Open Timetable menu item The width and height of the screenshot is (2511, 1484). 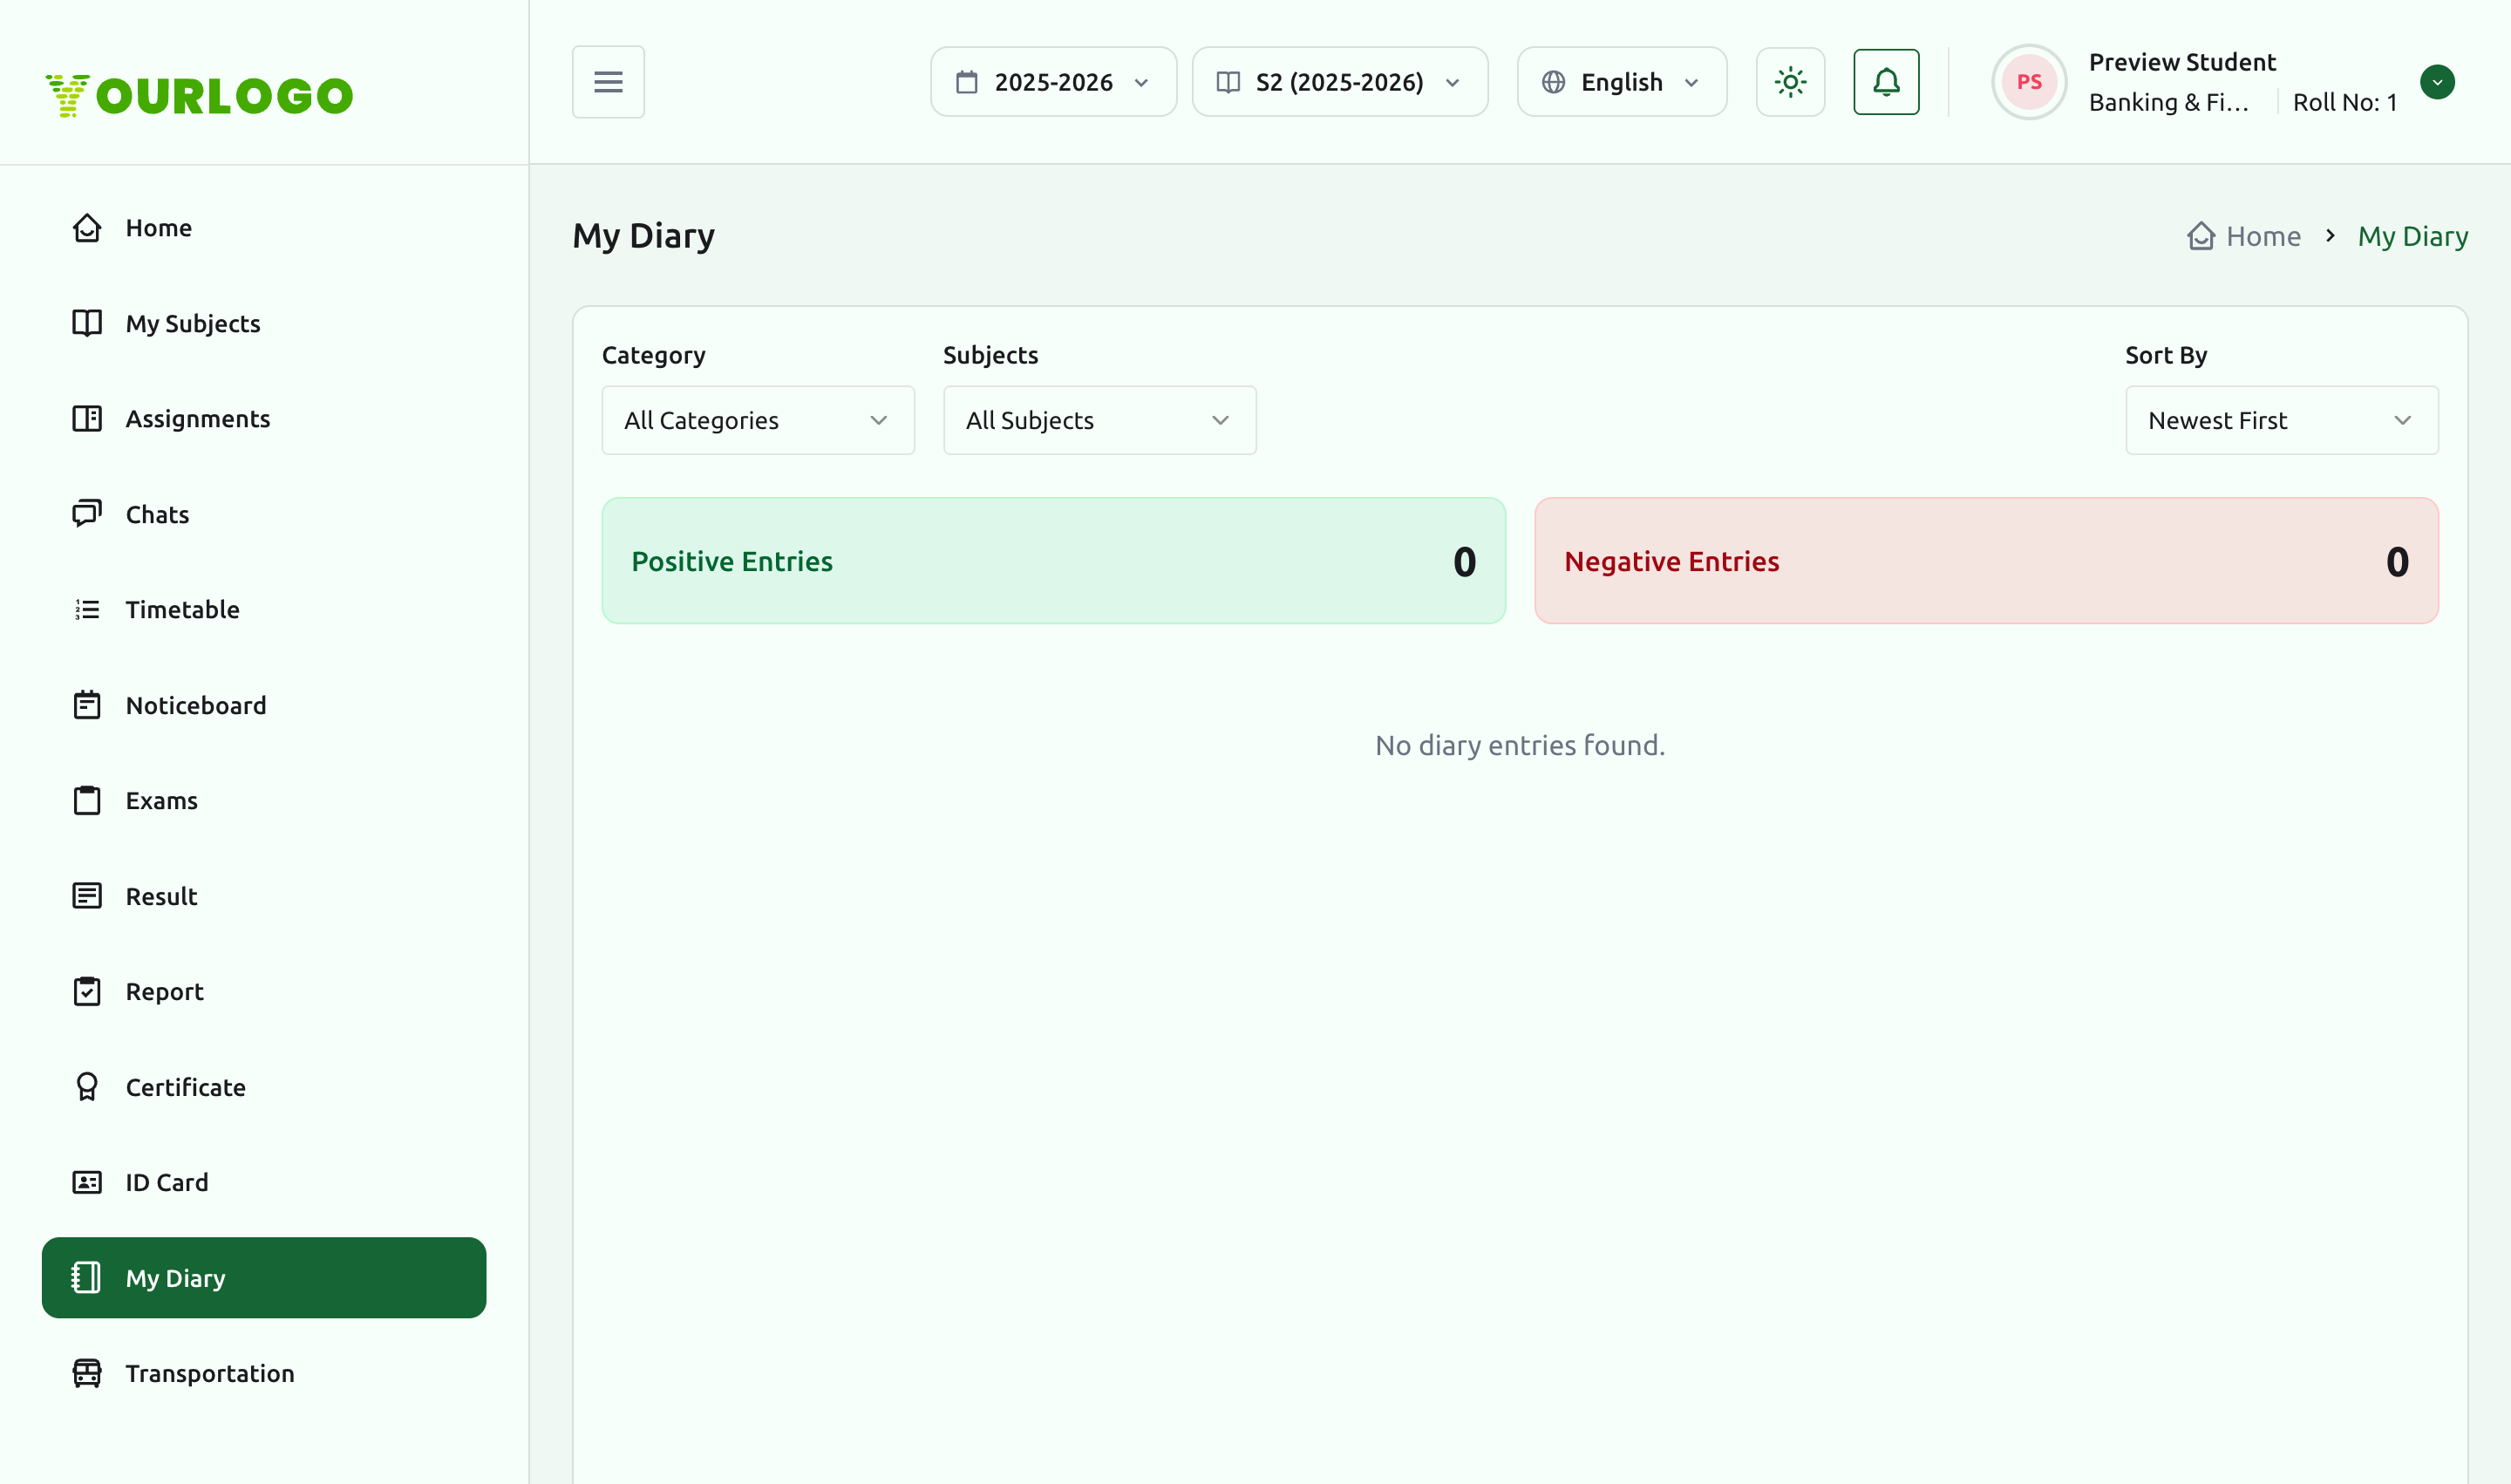(264, 609)
